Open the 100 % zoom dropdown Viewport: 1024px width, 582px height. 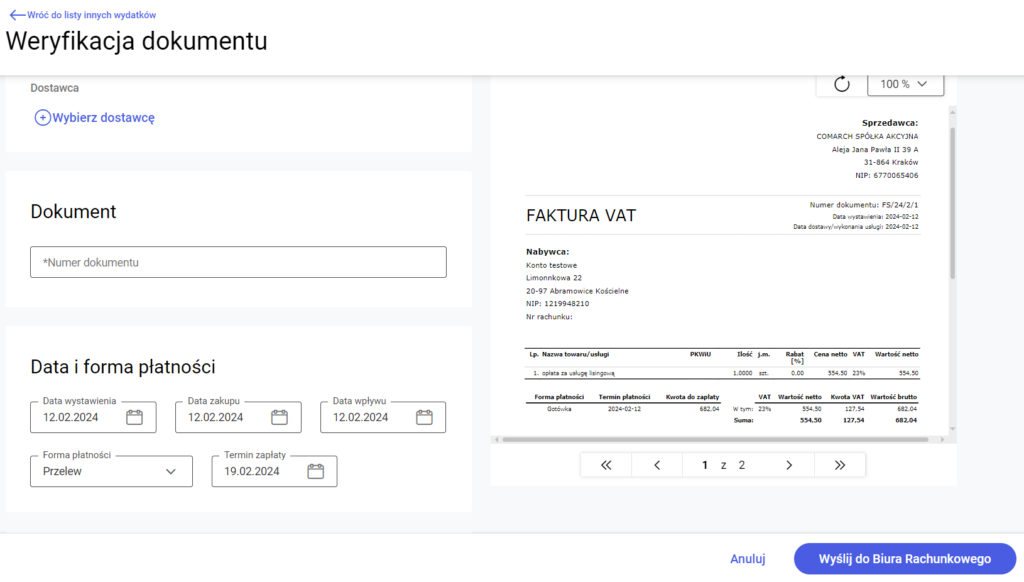(905, 84)
